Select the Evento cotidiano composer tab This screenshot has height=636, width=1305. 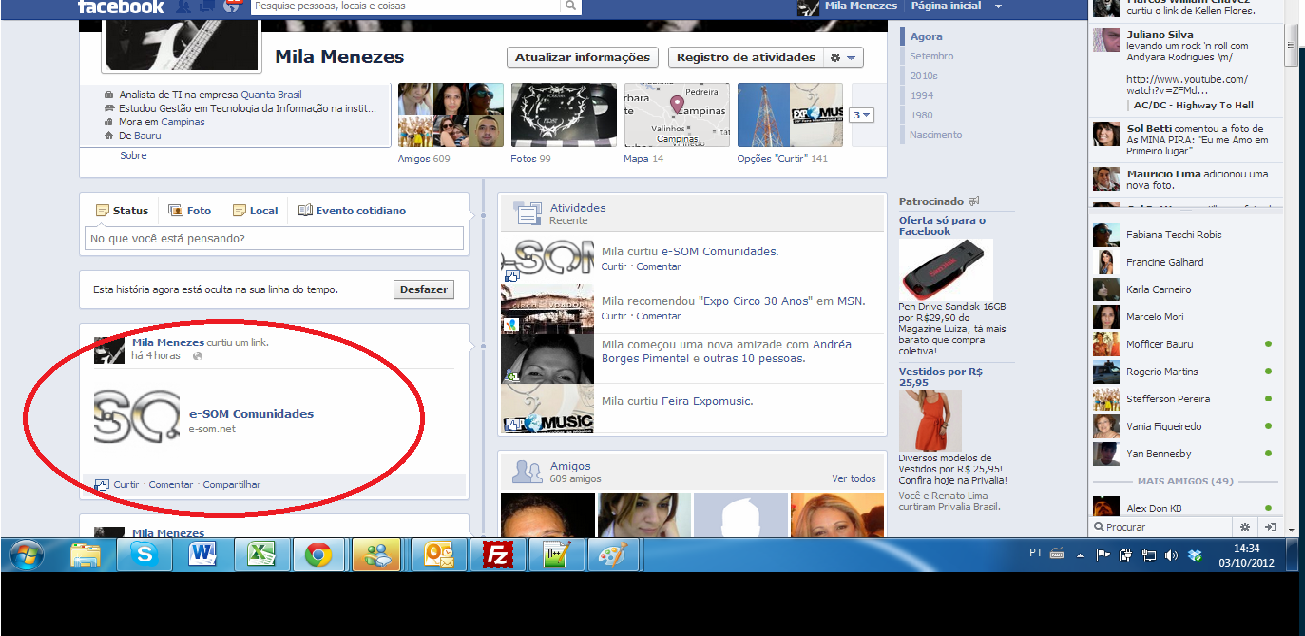click(352, 211)
